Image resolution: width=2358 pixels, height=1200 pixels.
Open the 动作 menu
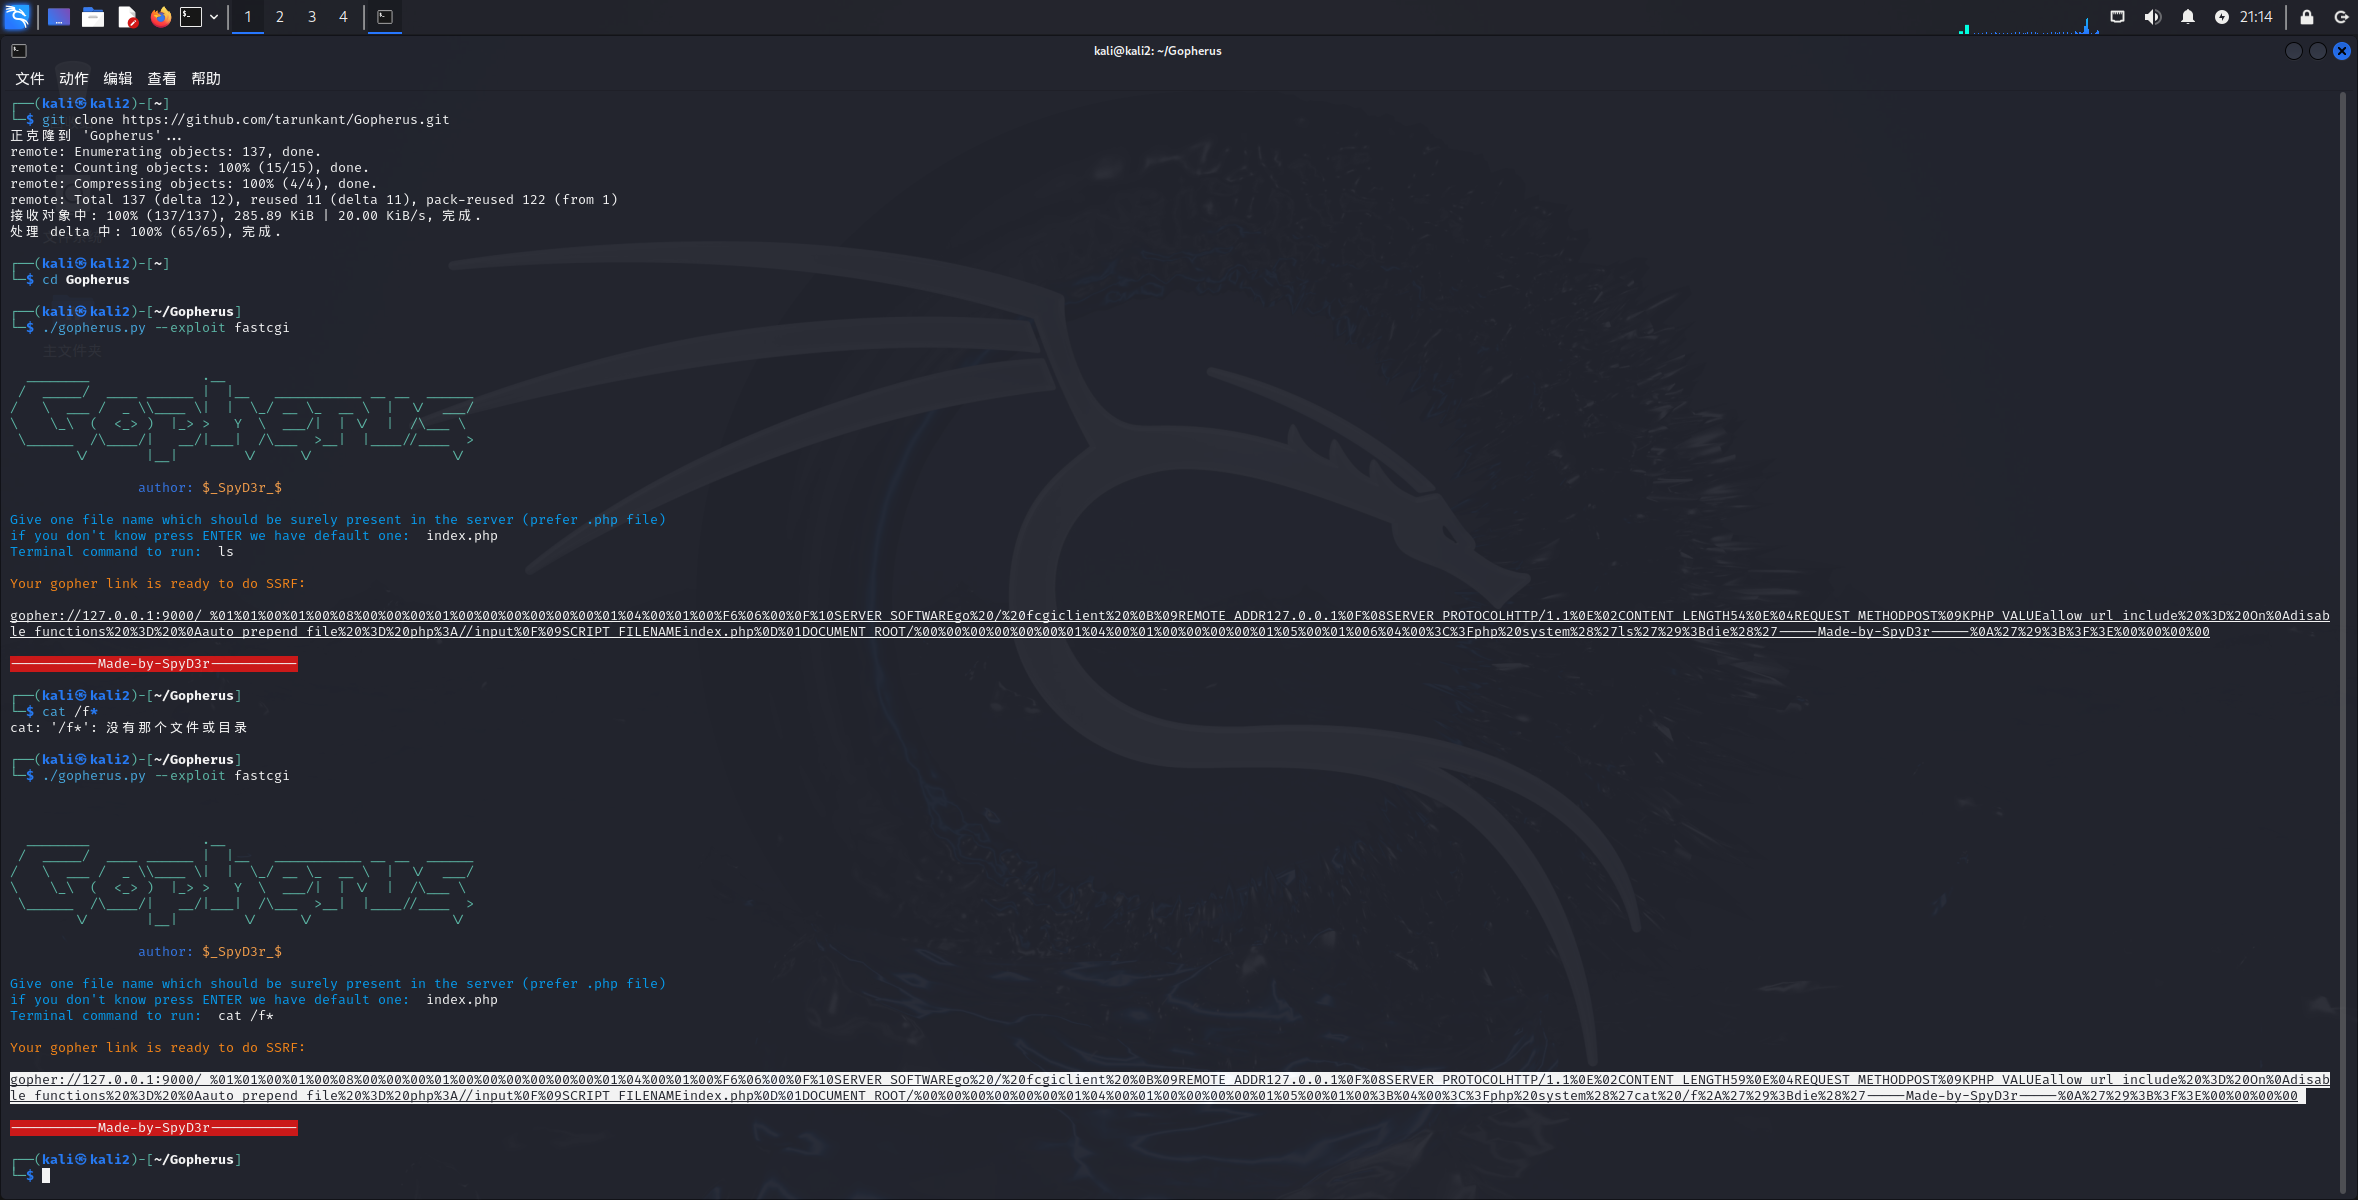(73, 78)
